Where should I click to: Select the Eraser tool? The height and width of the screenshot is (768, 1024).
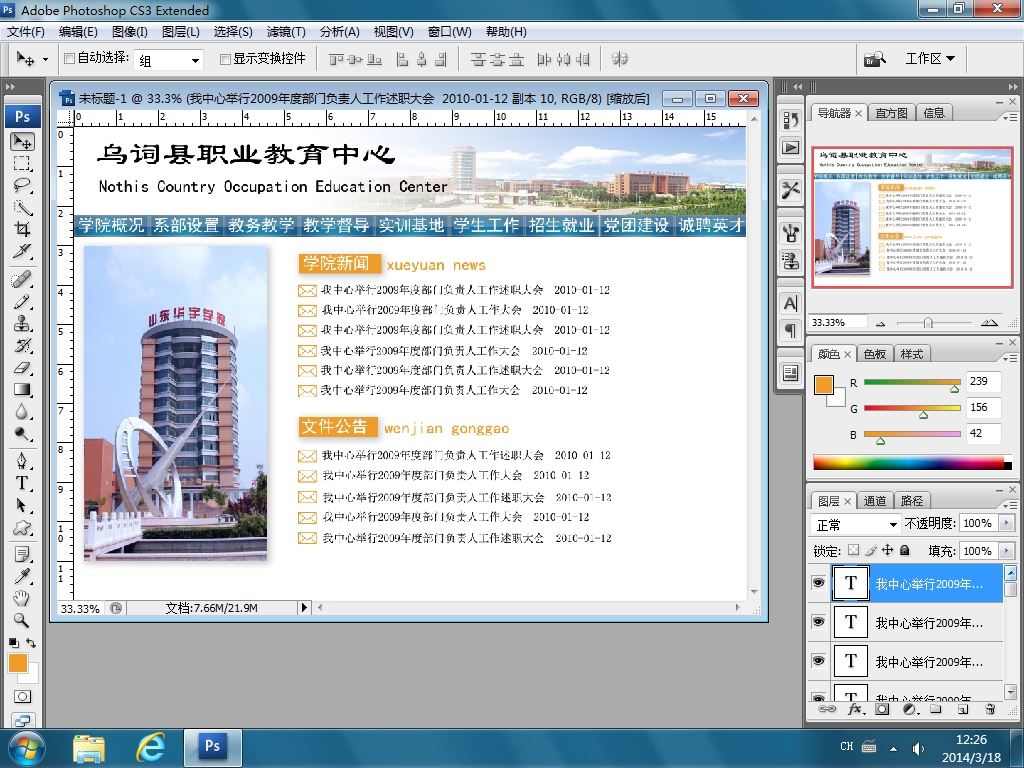coord(22,368)
